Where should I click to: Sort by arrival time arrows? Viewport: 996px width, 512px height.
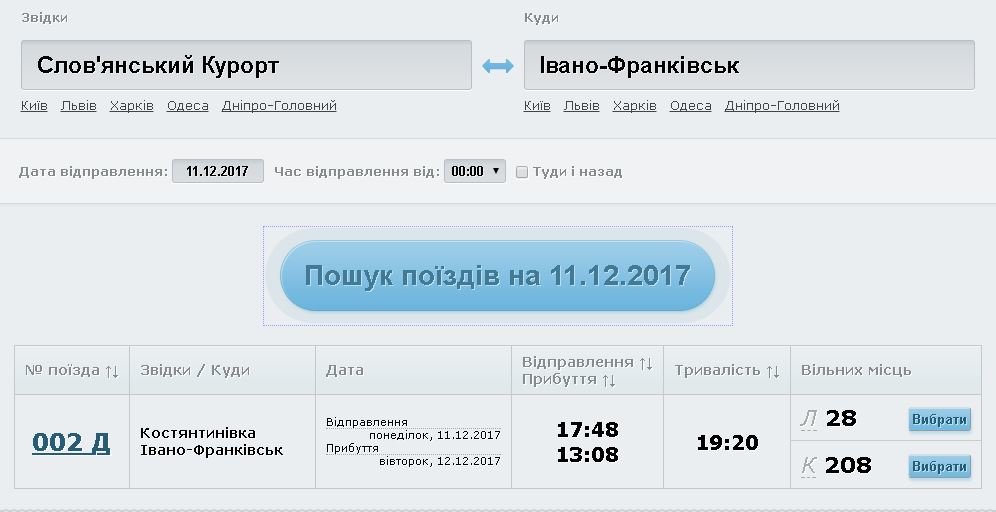[x=608, y=381]
